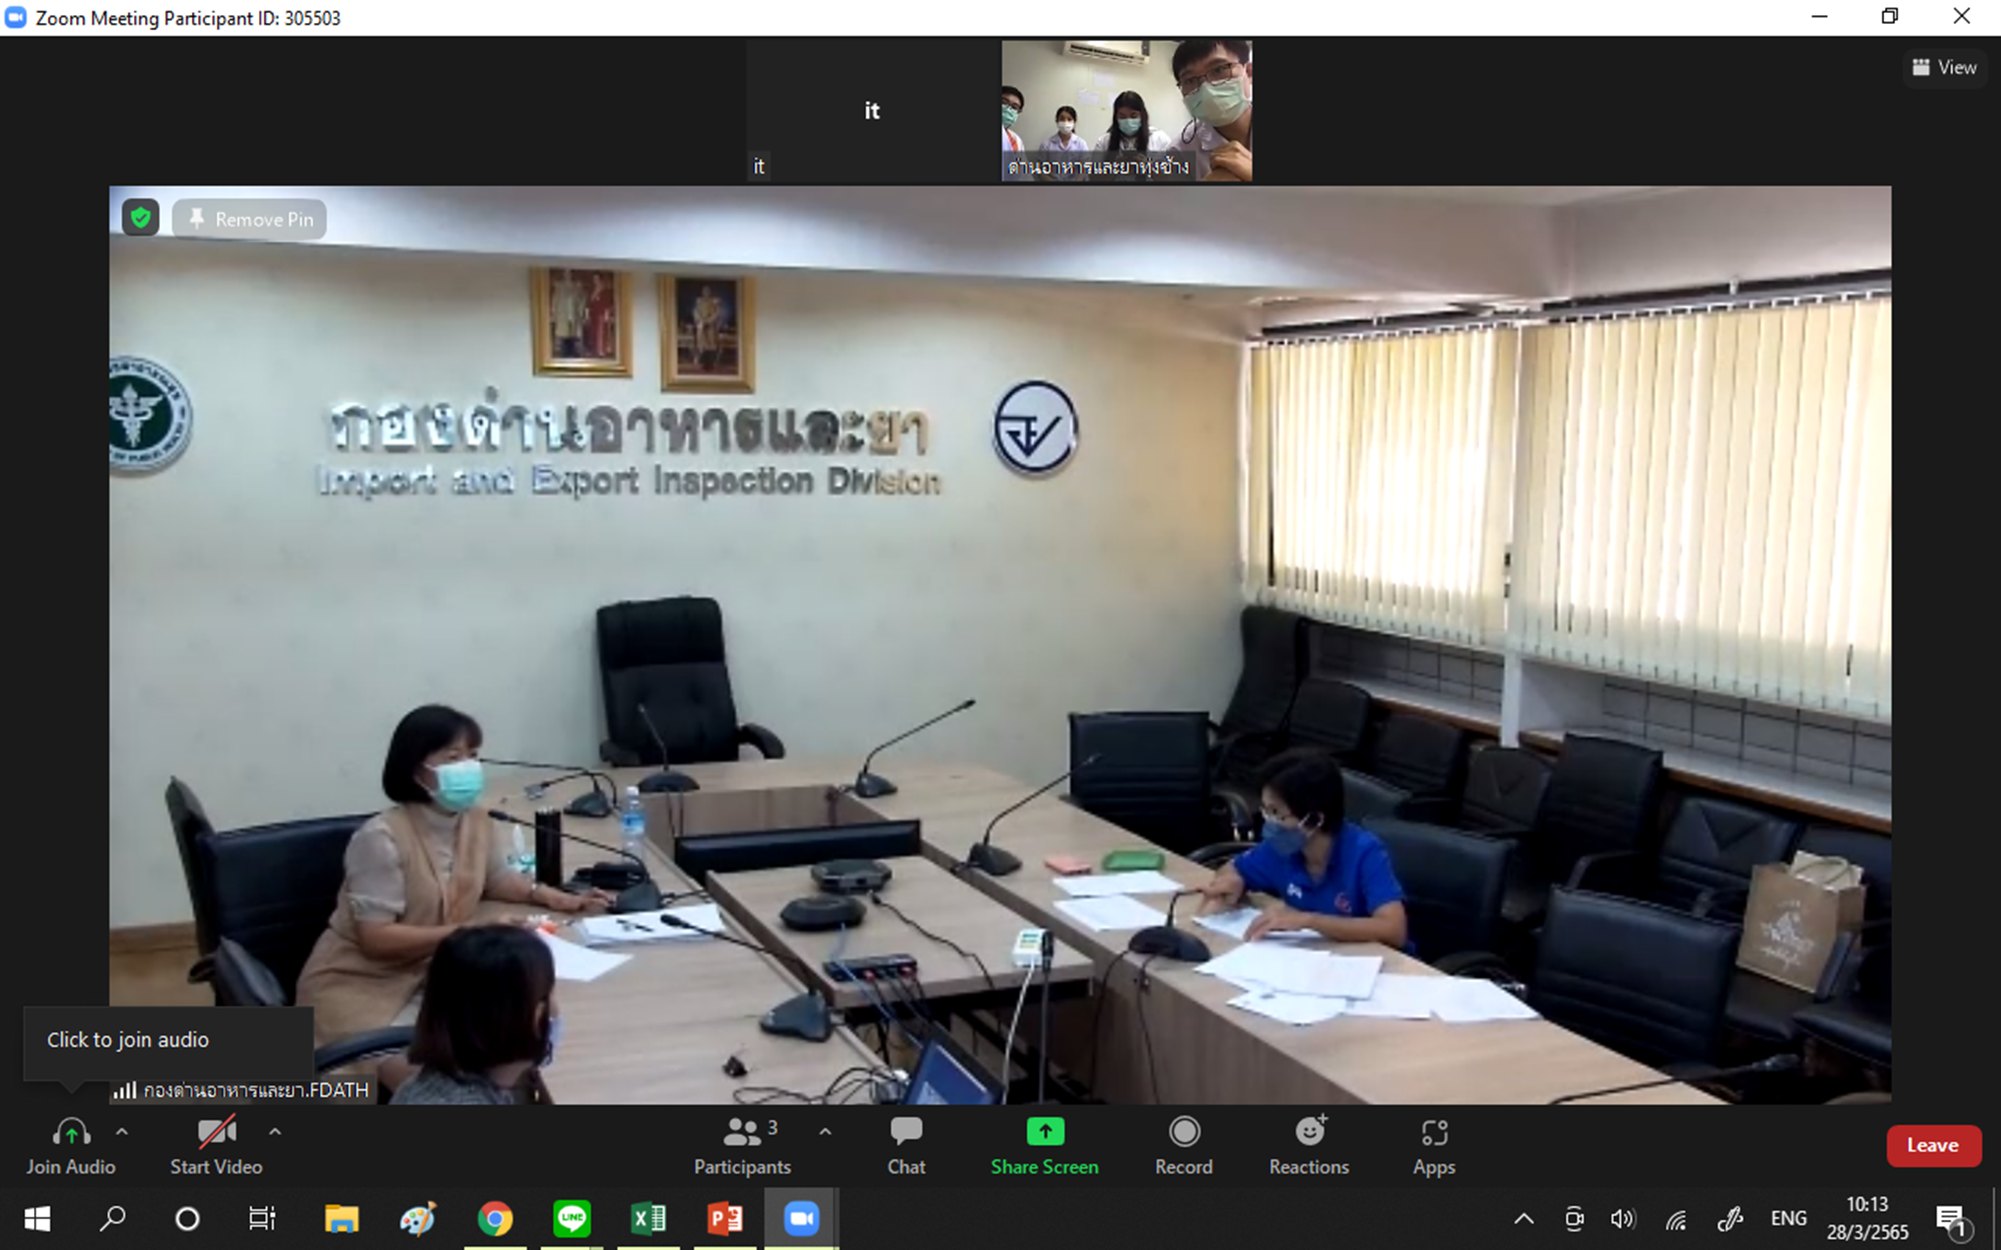Open the Reactions menu
Viewport: 2001px width, 1250px height.
point(1309,1146)
